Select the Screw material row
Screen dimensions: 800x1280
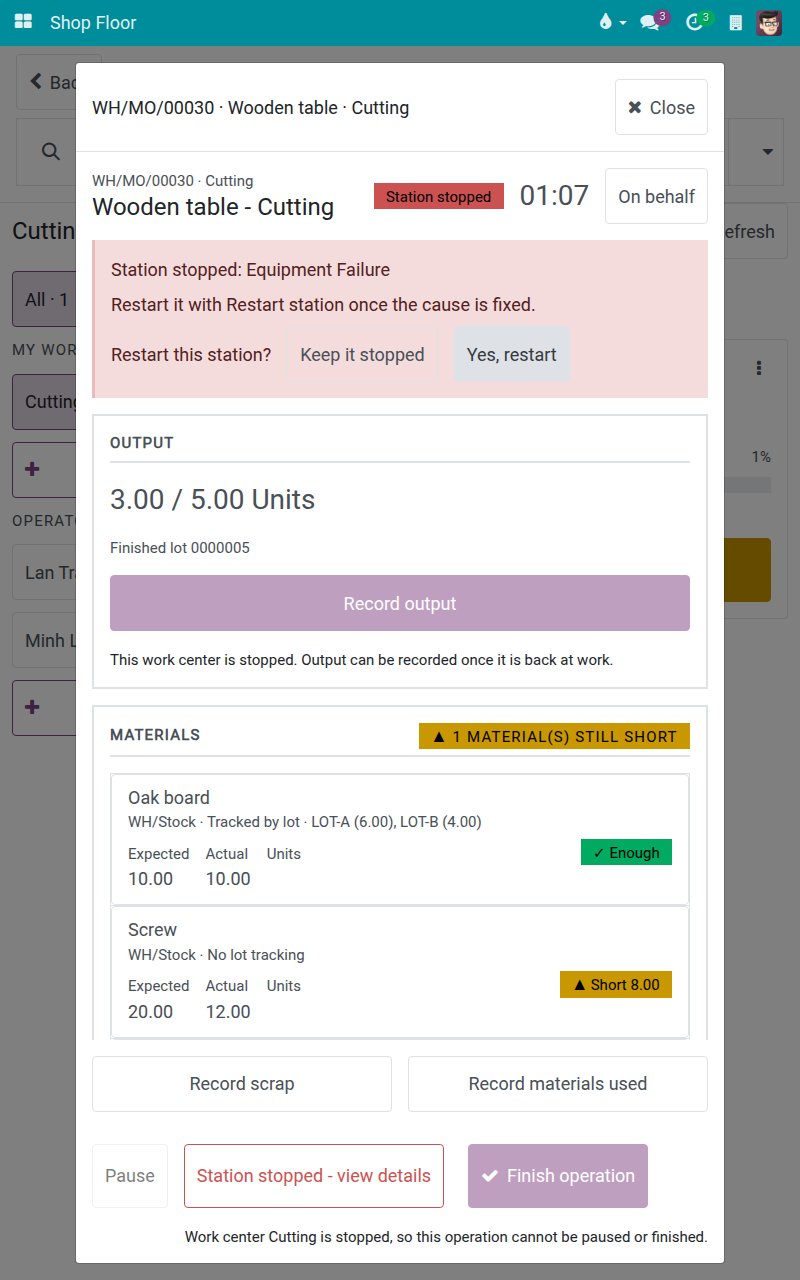400,972
